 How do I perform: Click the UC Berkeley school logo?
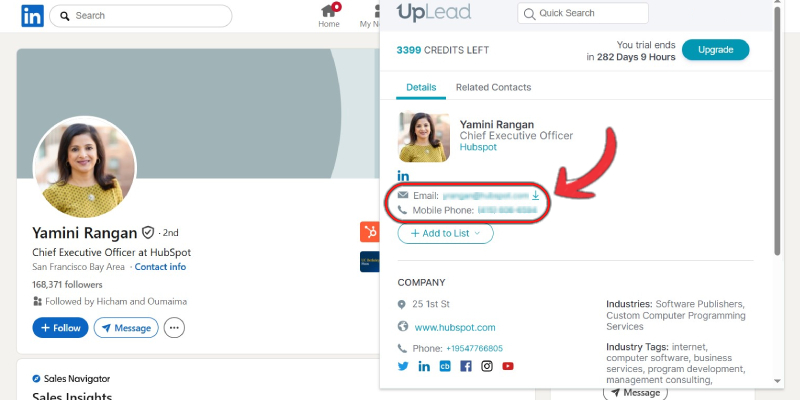[369, 261]
